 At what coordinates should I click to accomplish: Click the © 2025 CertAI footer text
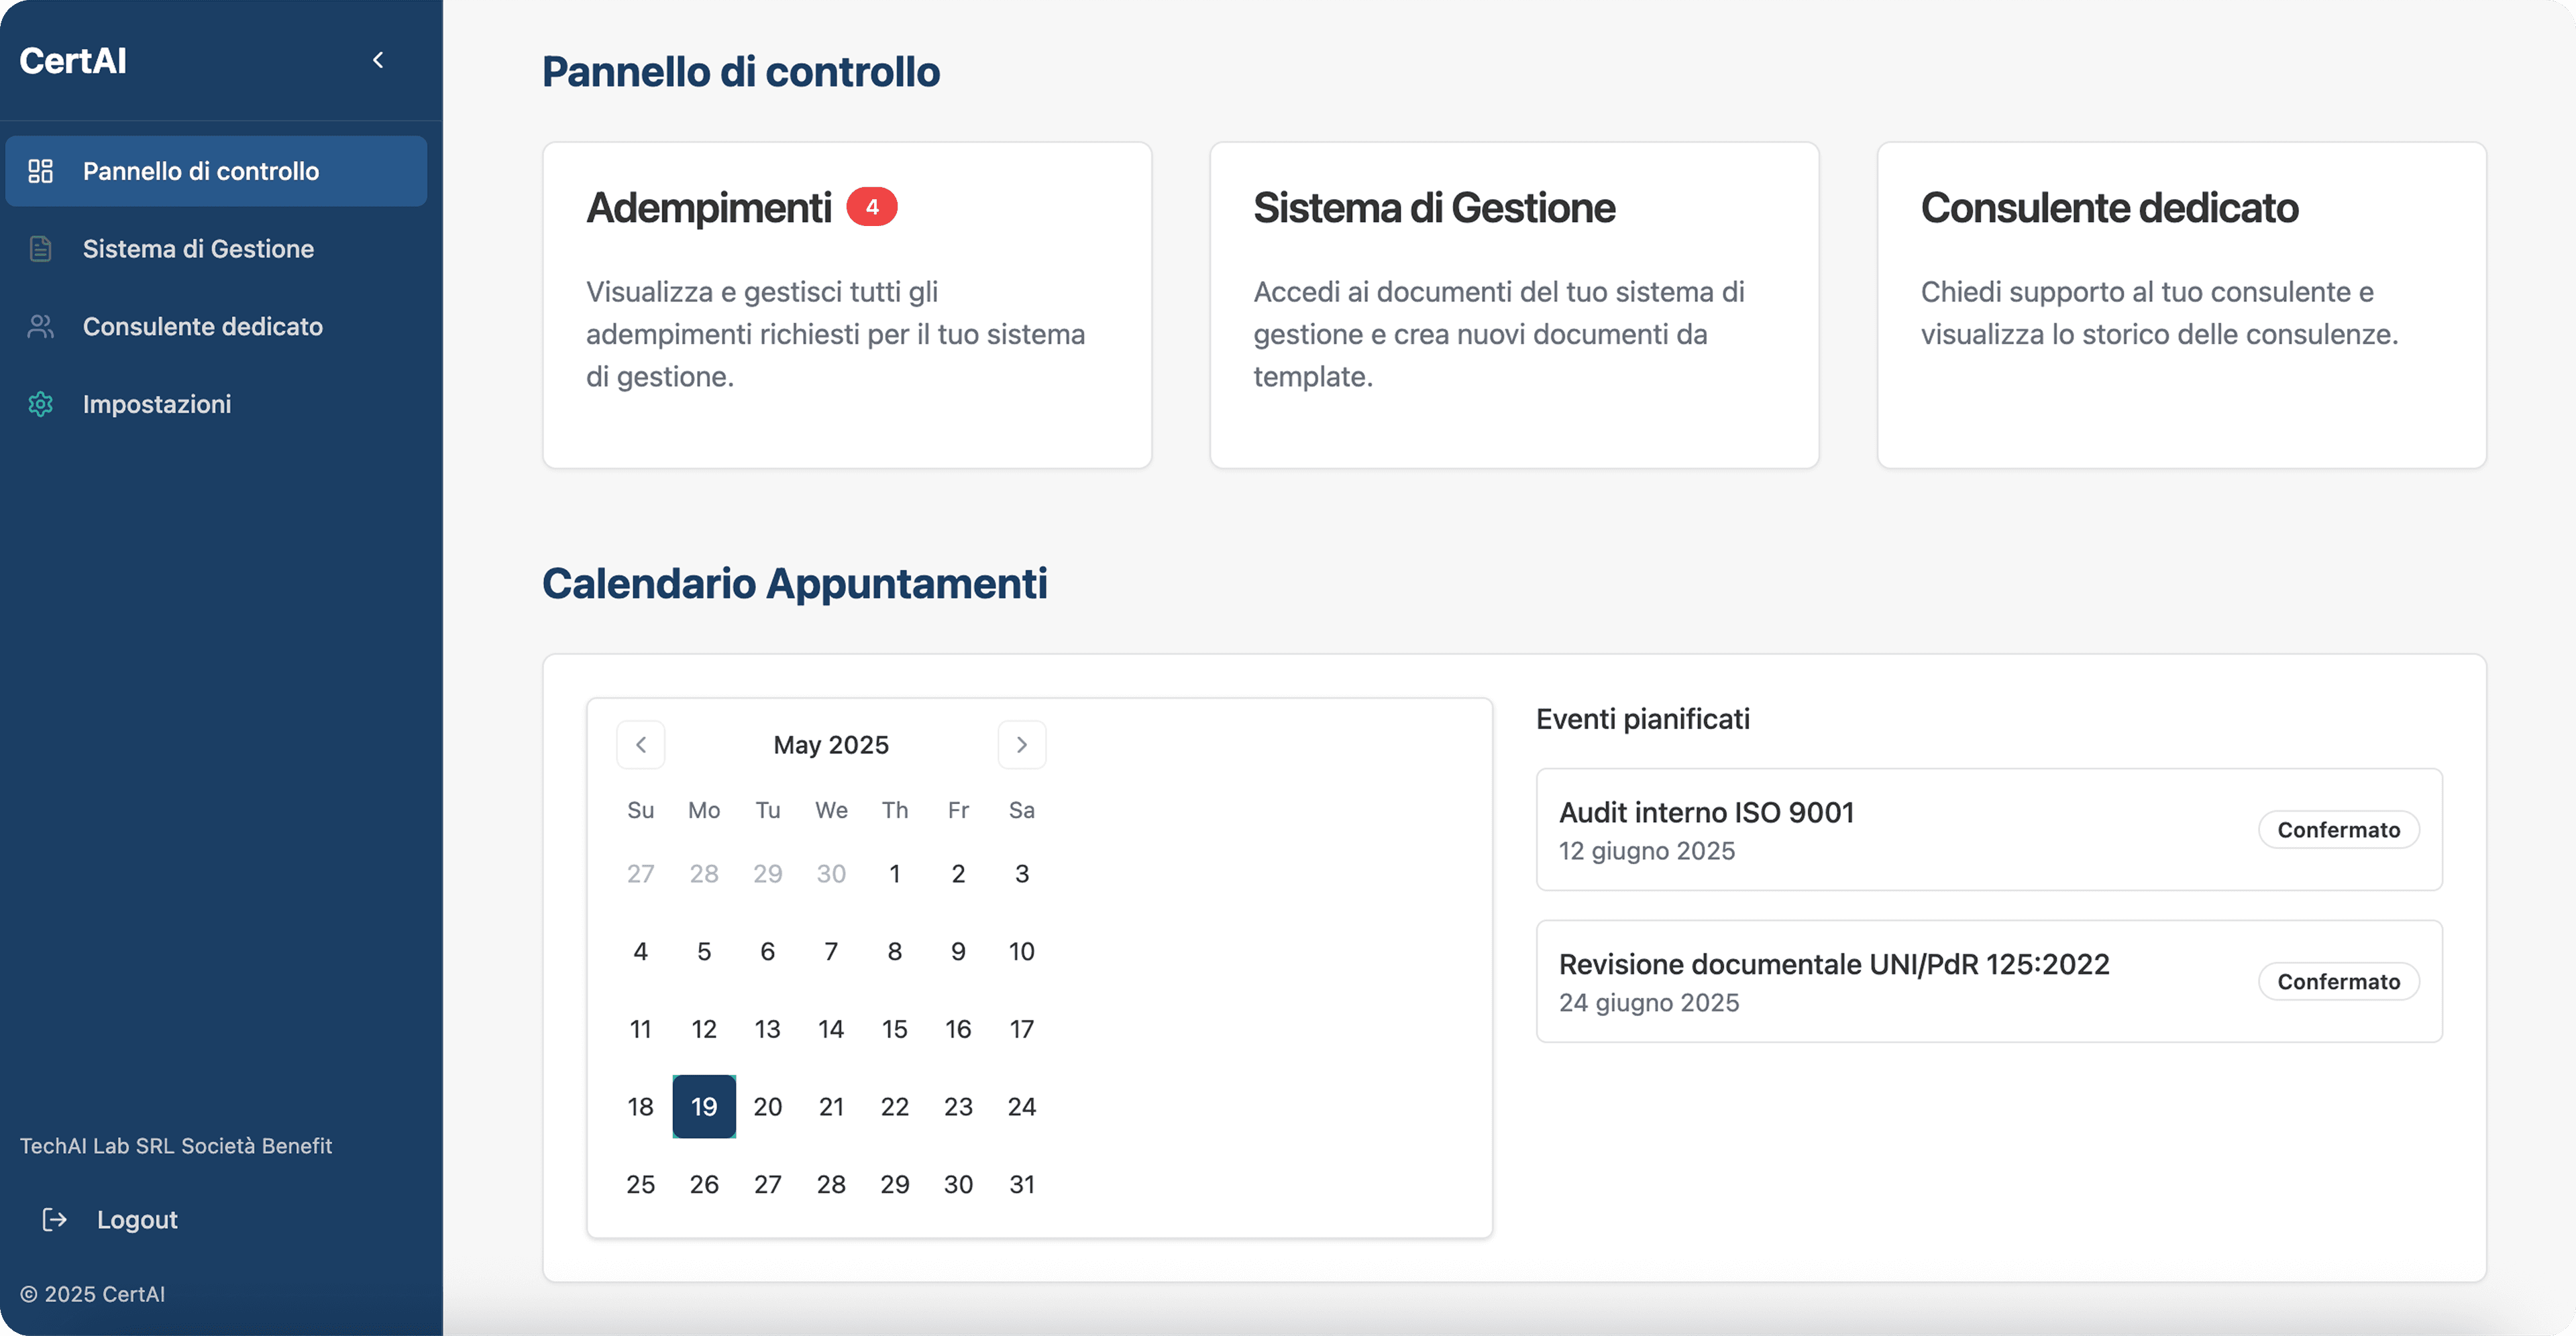93,1294
